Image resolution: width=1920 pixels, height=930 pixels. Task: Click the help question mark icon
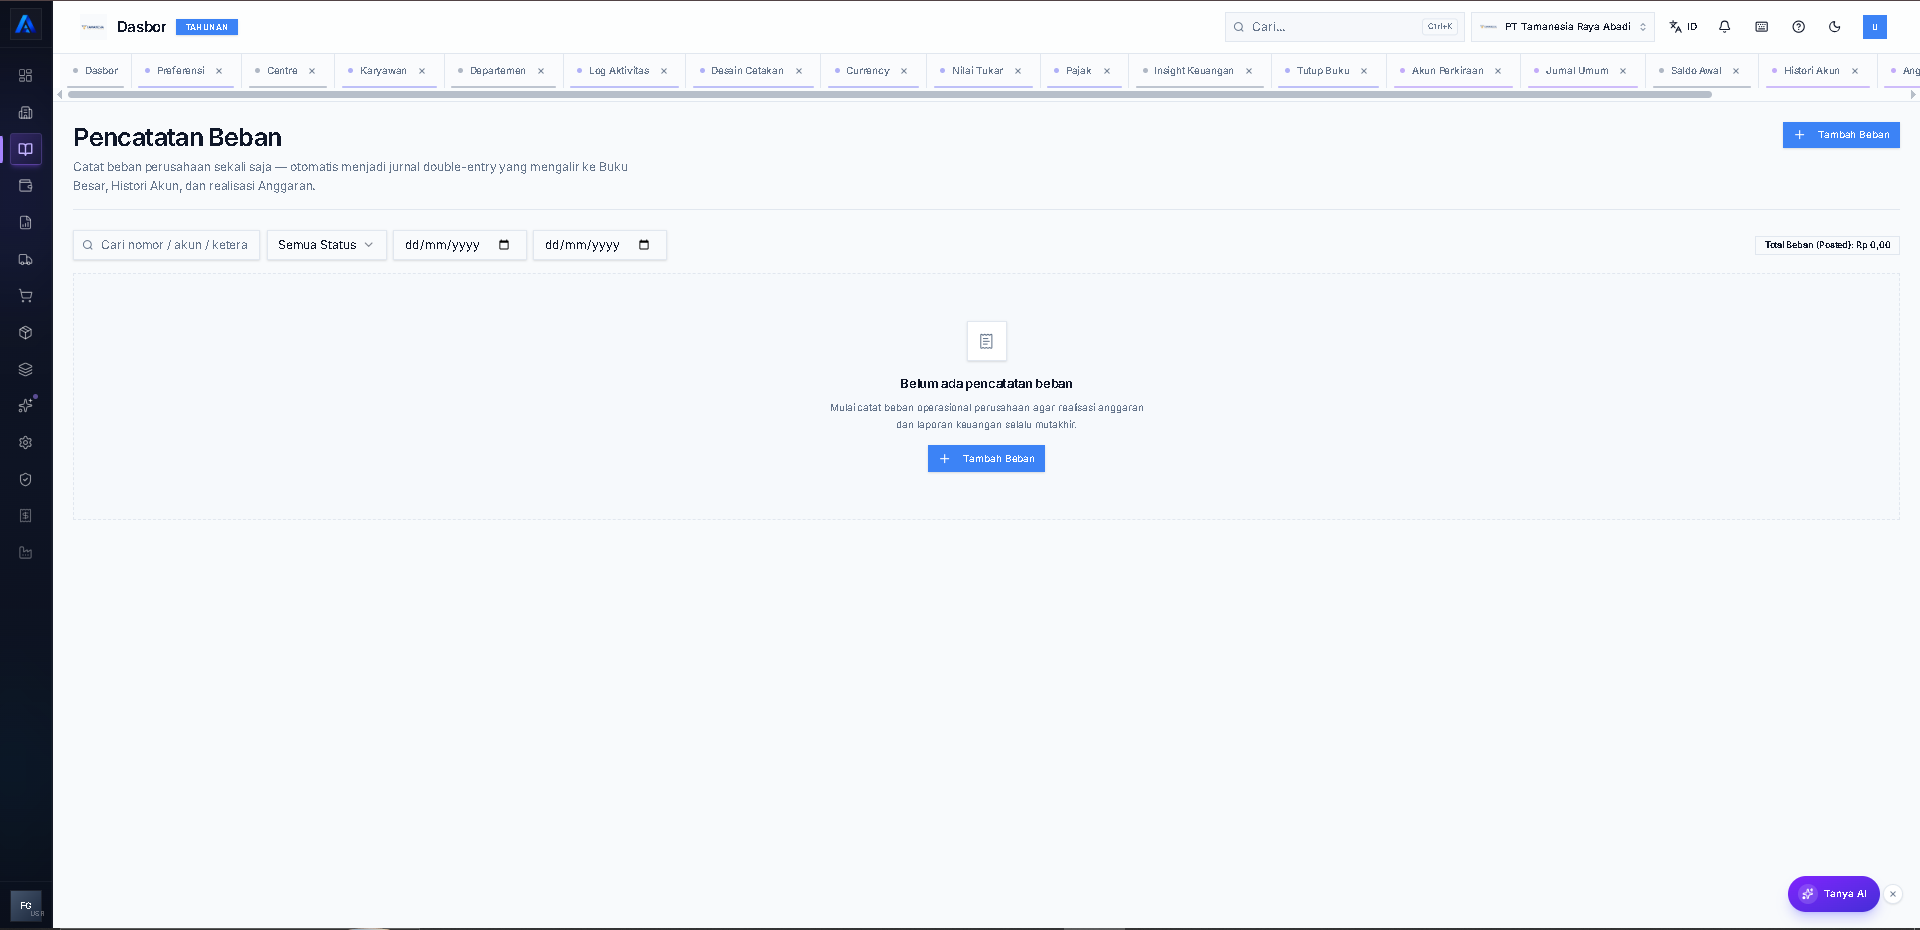[x=1798, y=27]
